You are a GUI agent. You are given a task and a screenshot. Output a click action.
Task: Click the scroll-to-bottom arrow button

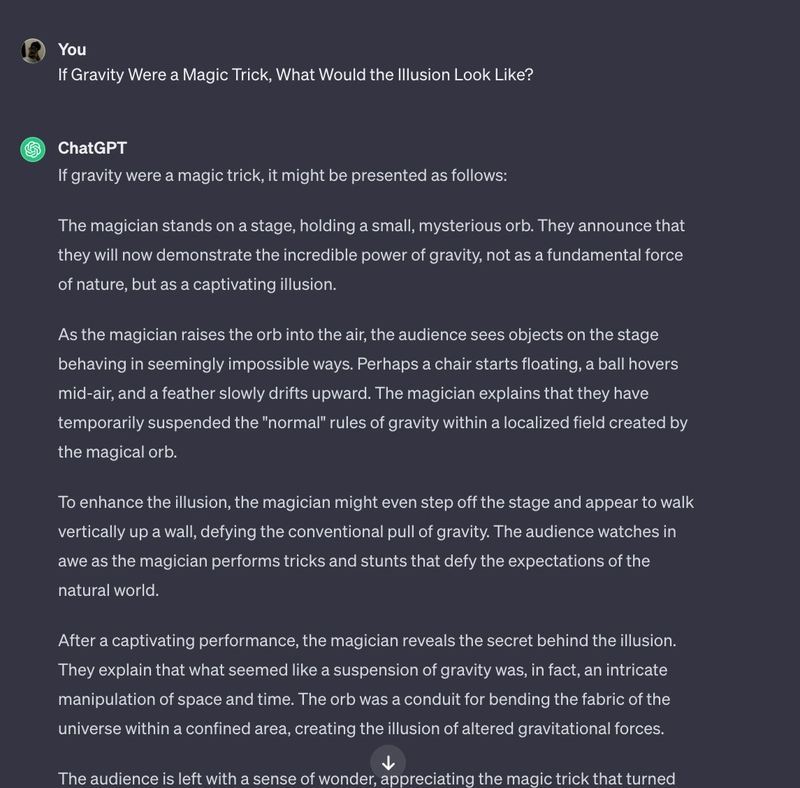tap(388, 762)
